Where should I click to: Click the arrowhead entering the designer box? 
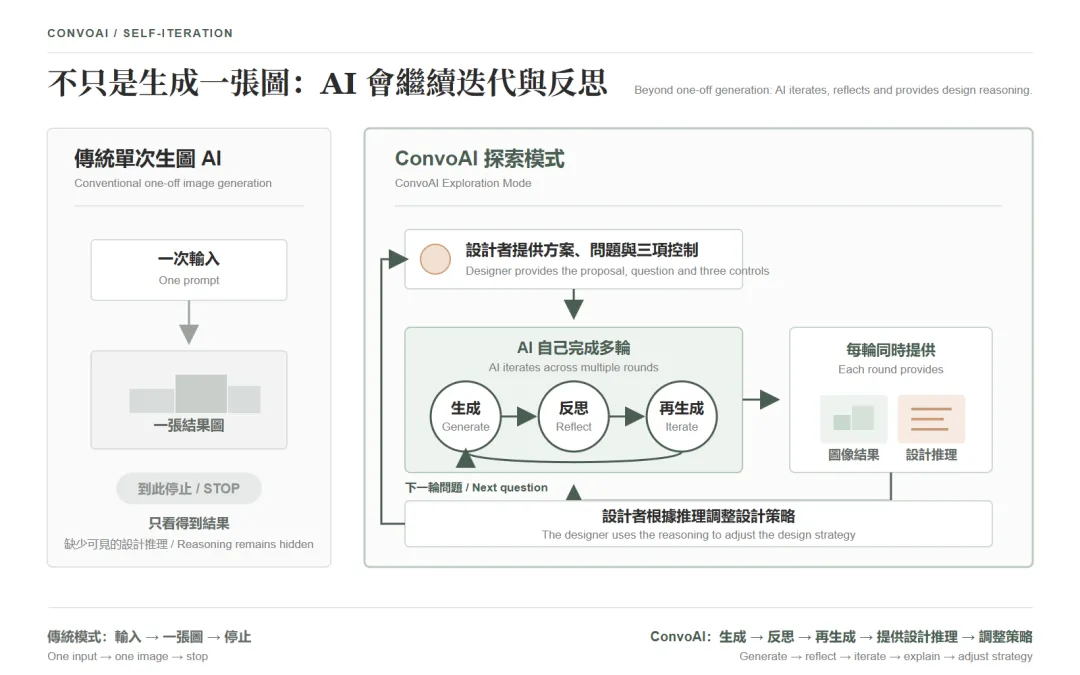(x=398, y=260)
